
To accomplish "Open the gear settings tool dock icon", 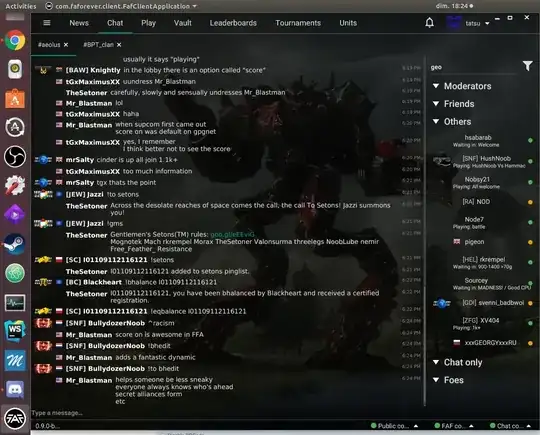I will [15, 185].
